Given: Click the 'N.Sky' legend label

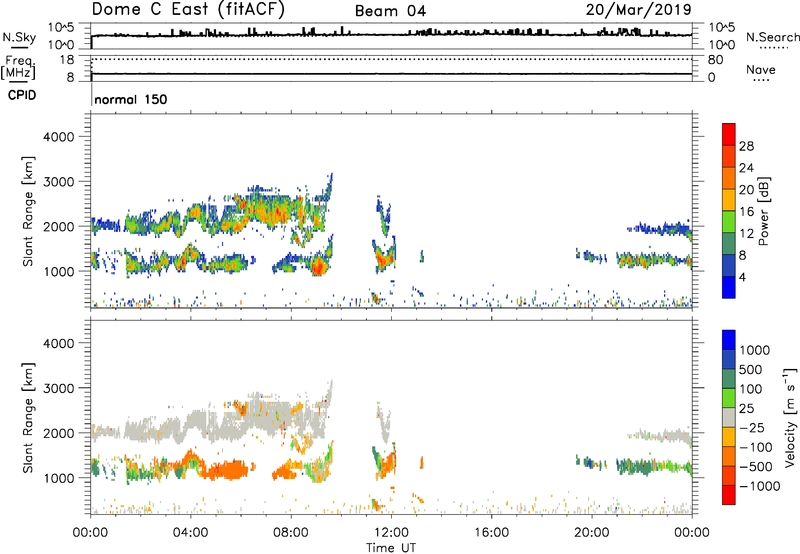Looking at the screenshot, I should pyautogui.click(x=19, y=37).
